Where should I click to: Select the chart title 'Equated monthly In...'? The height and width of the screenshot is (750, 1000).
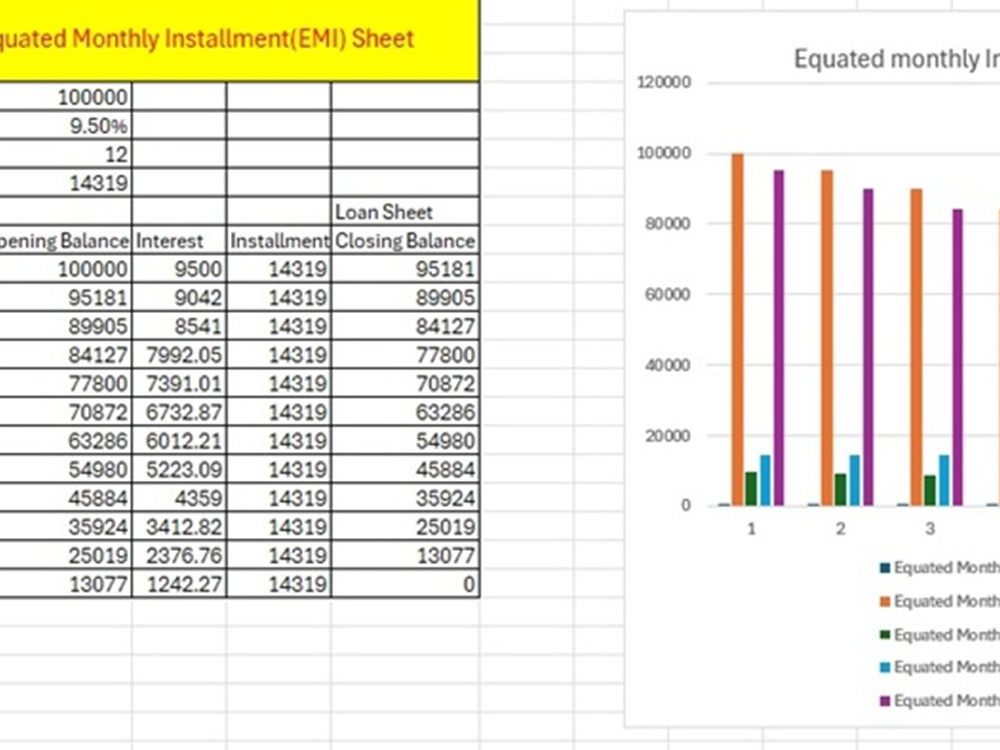click(x=896, y=59)
